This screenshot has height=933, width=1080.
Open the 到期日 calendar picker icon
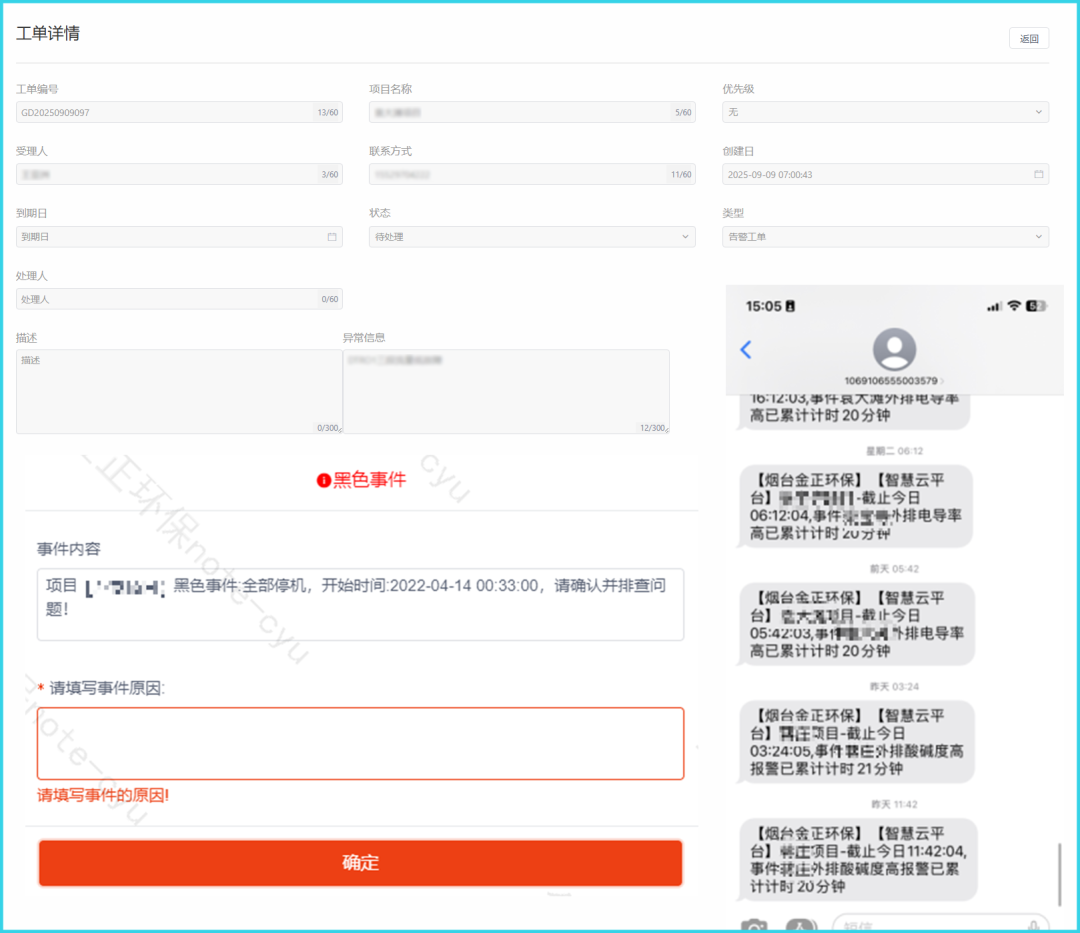click(330, 236)
